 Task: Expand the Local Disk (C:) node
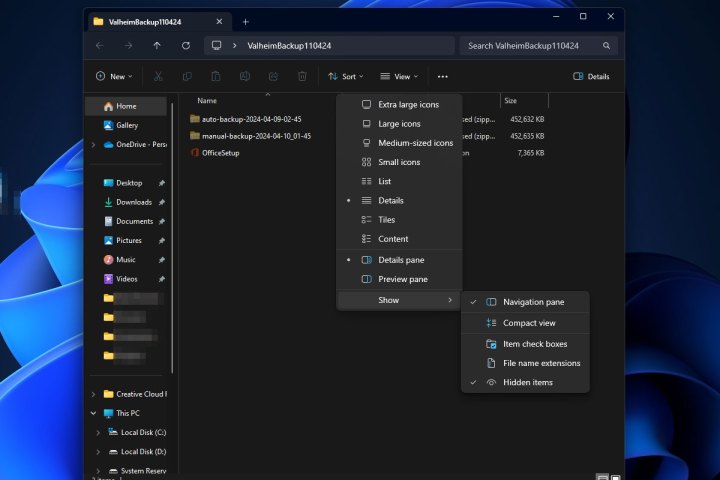(97, 432)
